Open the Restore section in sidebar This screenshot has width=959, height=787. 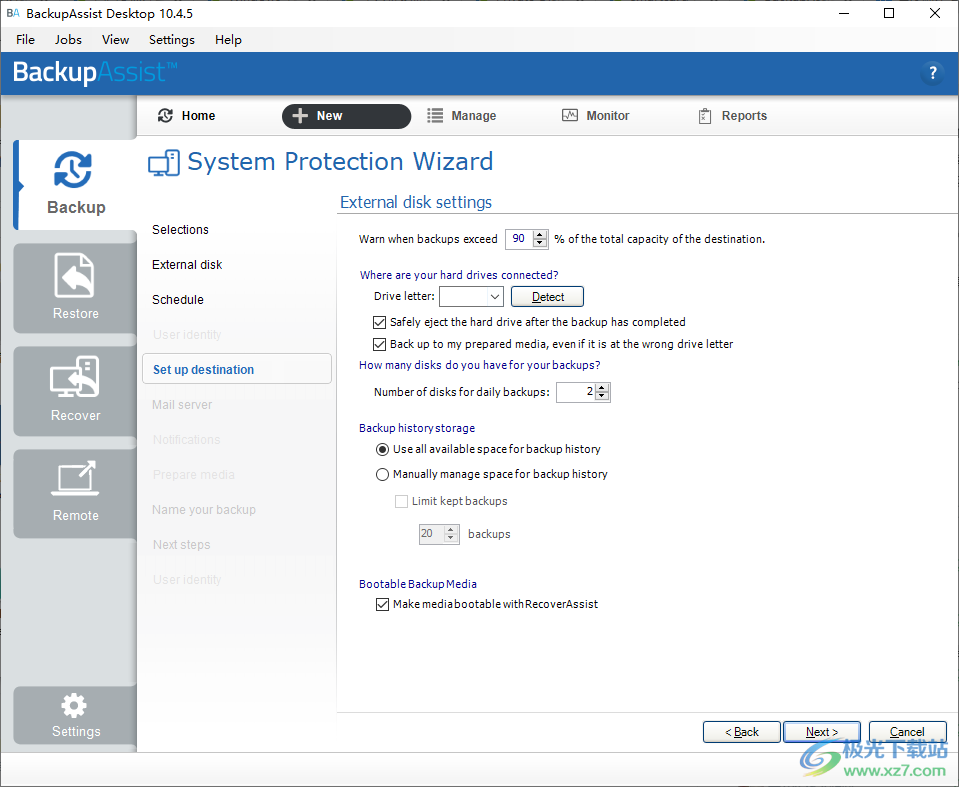tap(75, 287)
